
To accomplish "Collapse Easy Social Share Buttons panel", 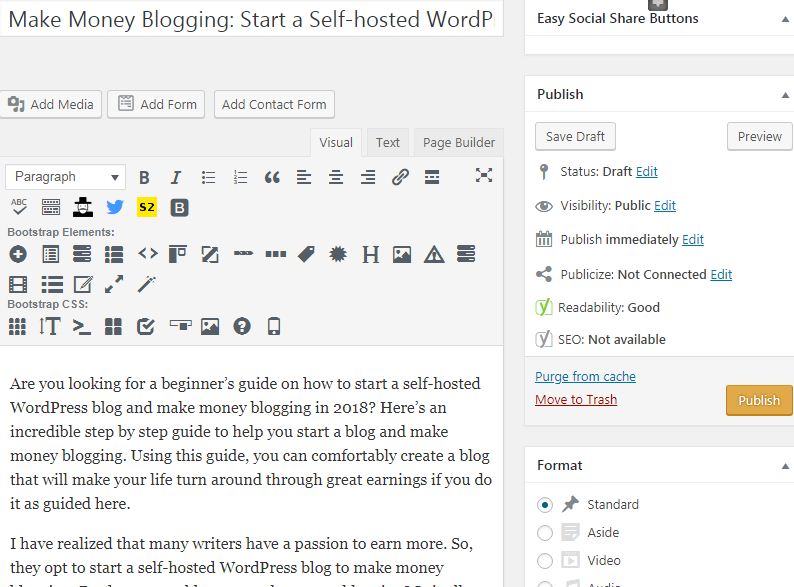I will 785,19.
